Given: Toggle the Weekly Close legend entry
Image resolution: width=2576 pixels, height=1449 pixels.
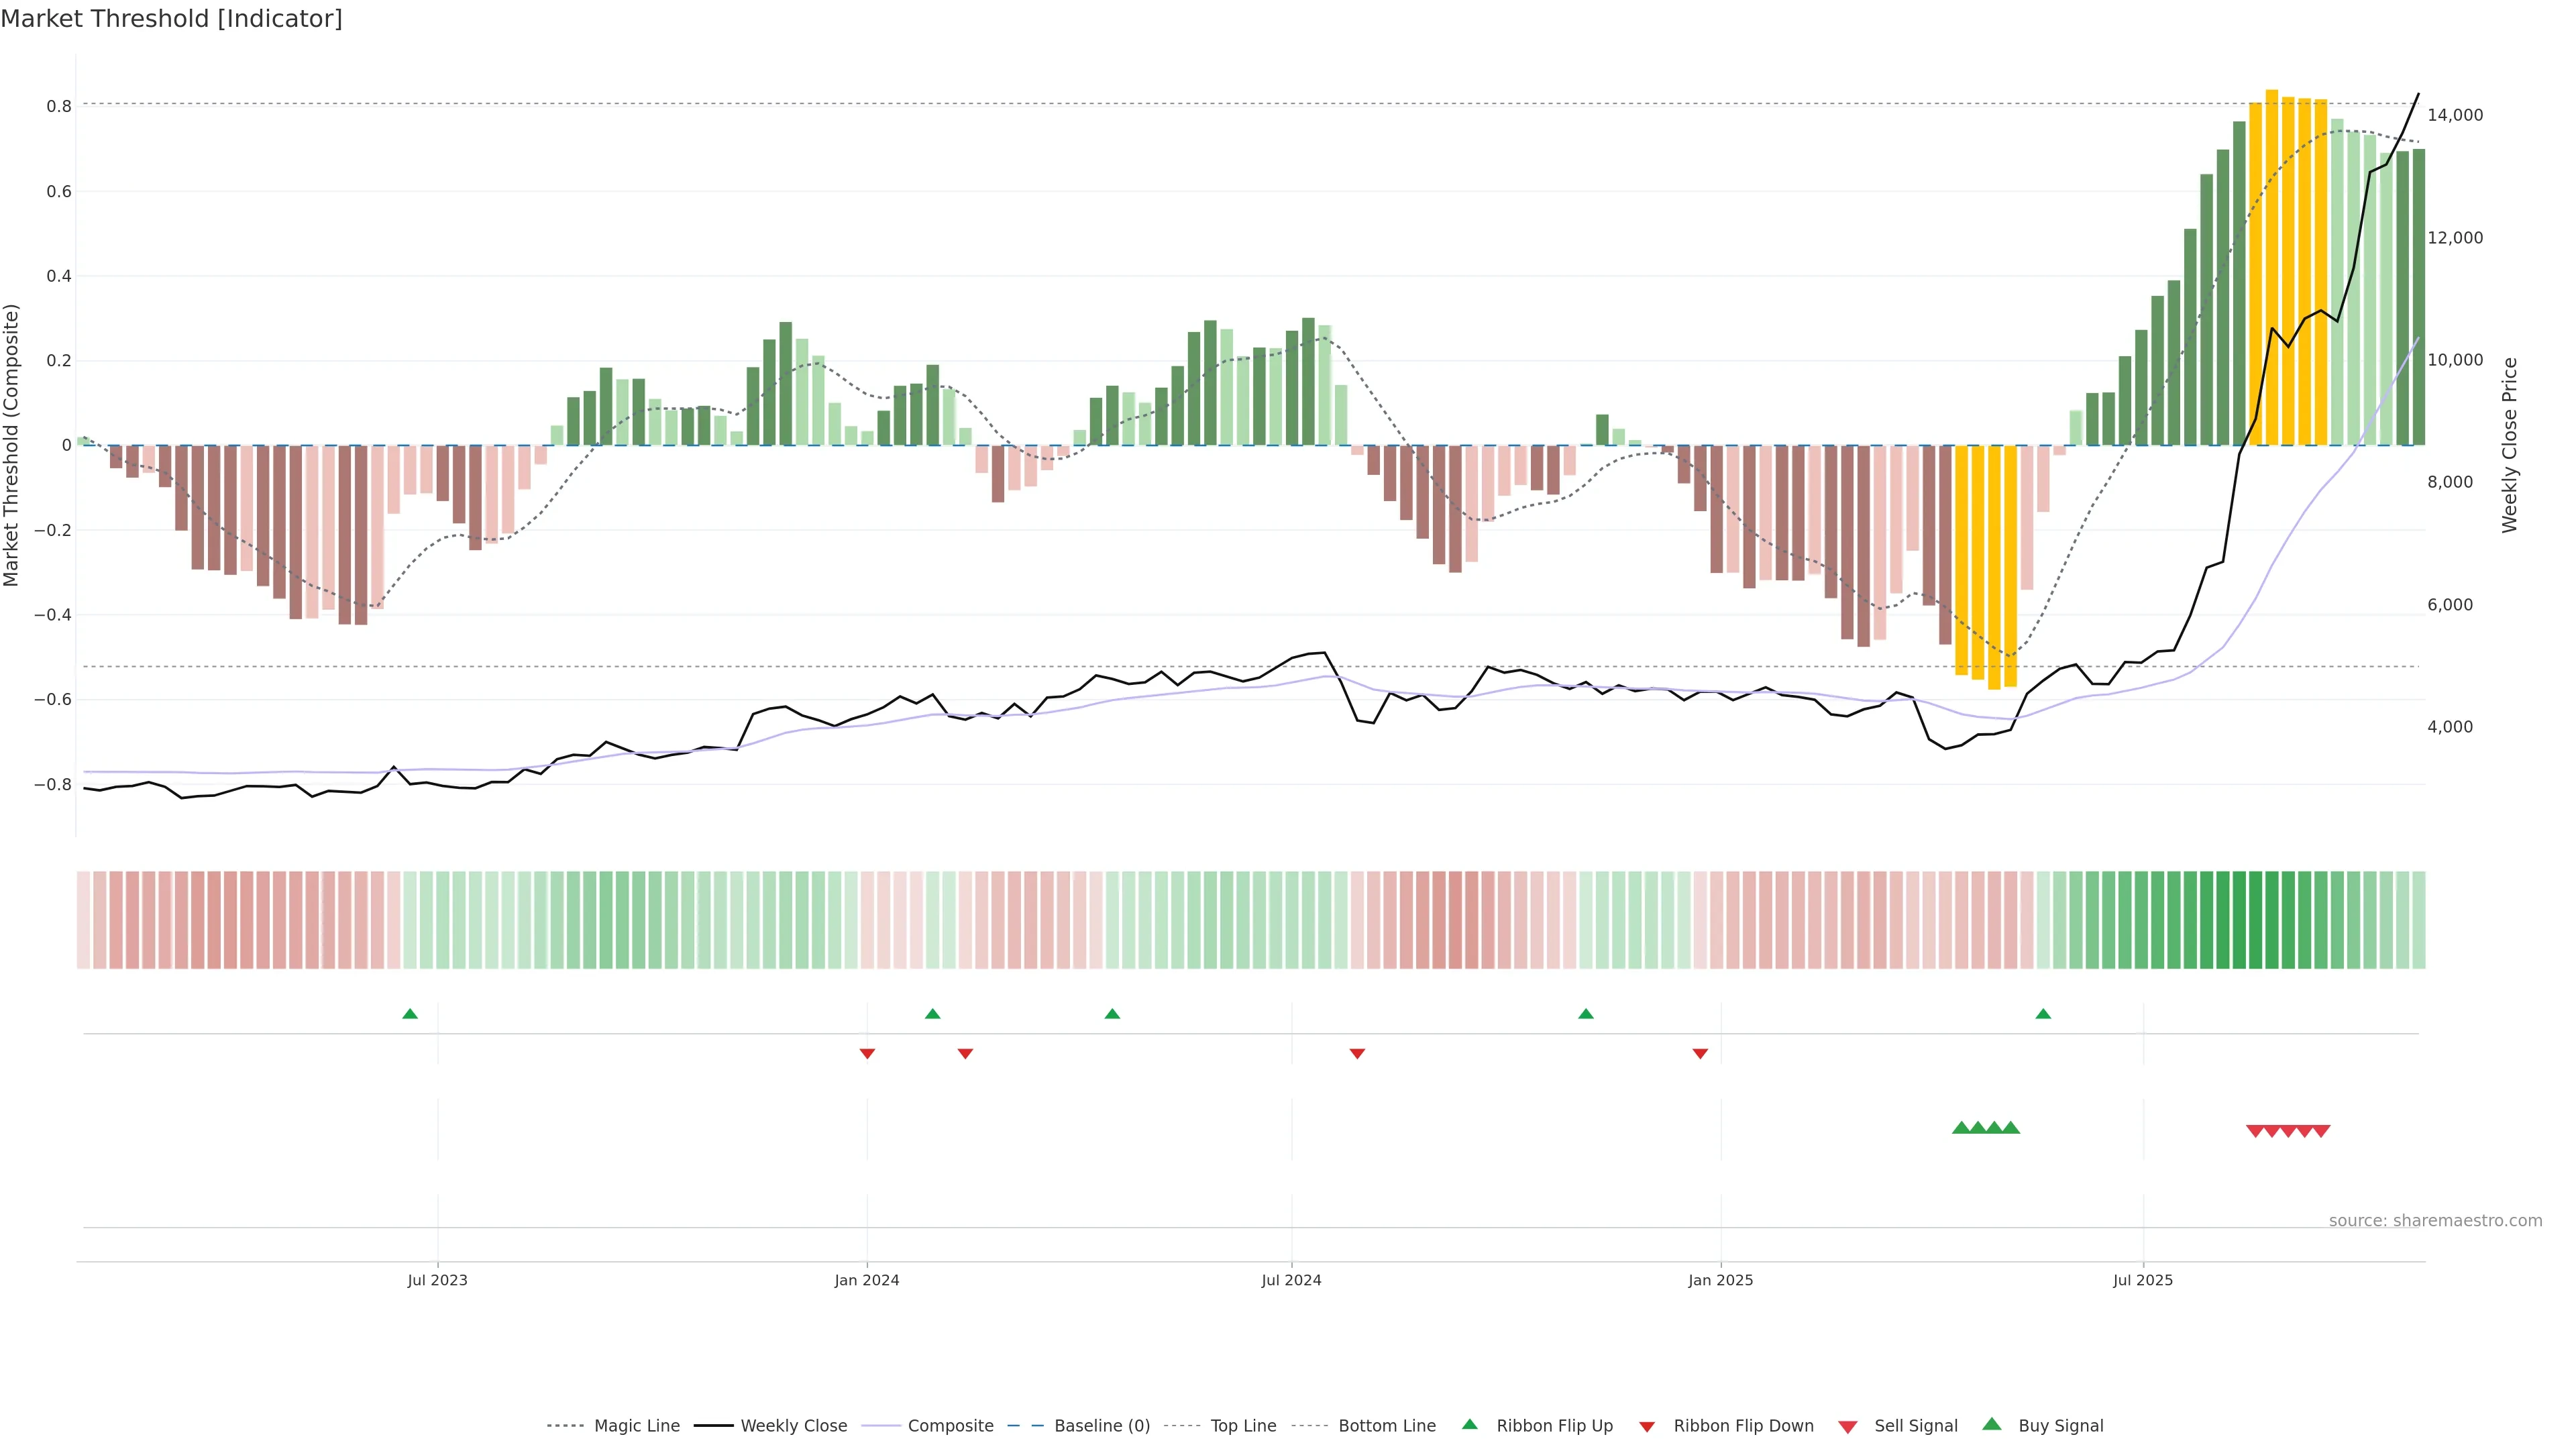Looking at the screenshot, I should (793, 1426).
